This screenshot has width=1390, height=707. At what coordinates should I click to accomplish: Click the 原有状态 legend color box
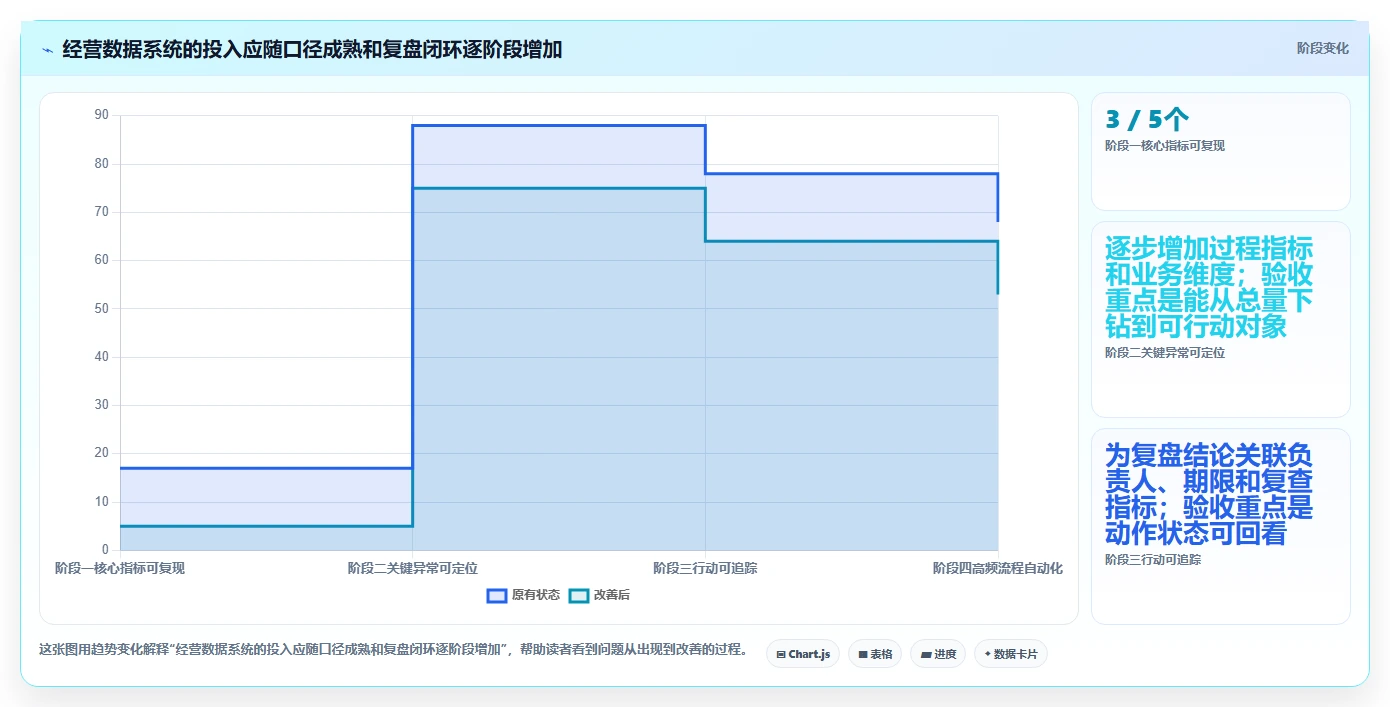tap(497, 595)
